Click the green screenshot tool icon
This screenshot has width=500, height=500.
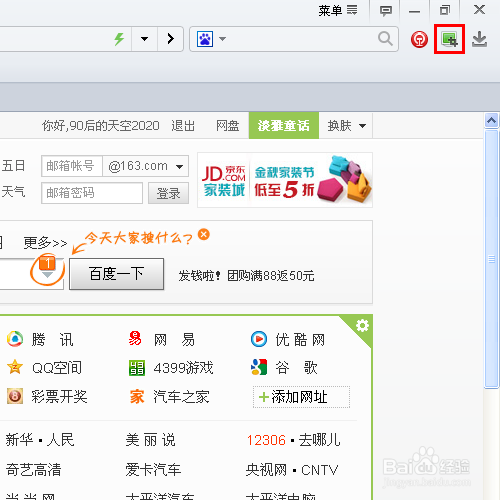coord(449,39)
